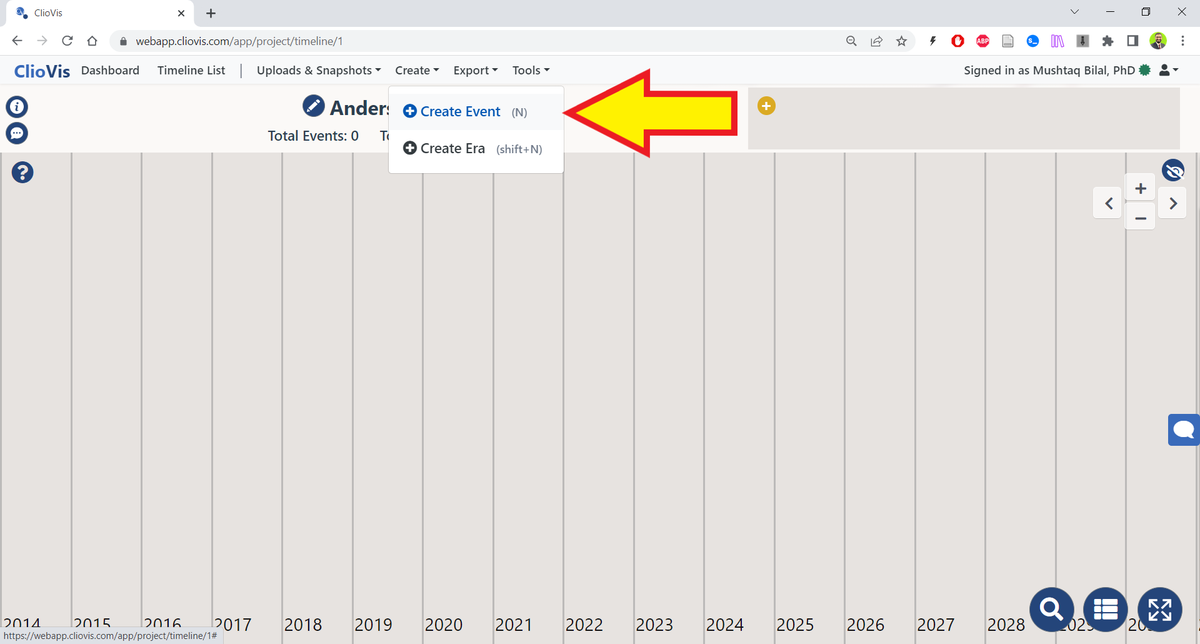The width and height of the screenshot is (1200, 644).
Task: Click the yellow plus add icon
Action: point(766,105)
